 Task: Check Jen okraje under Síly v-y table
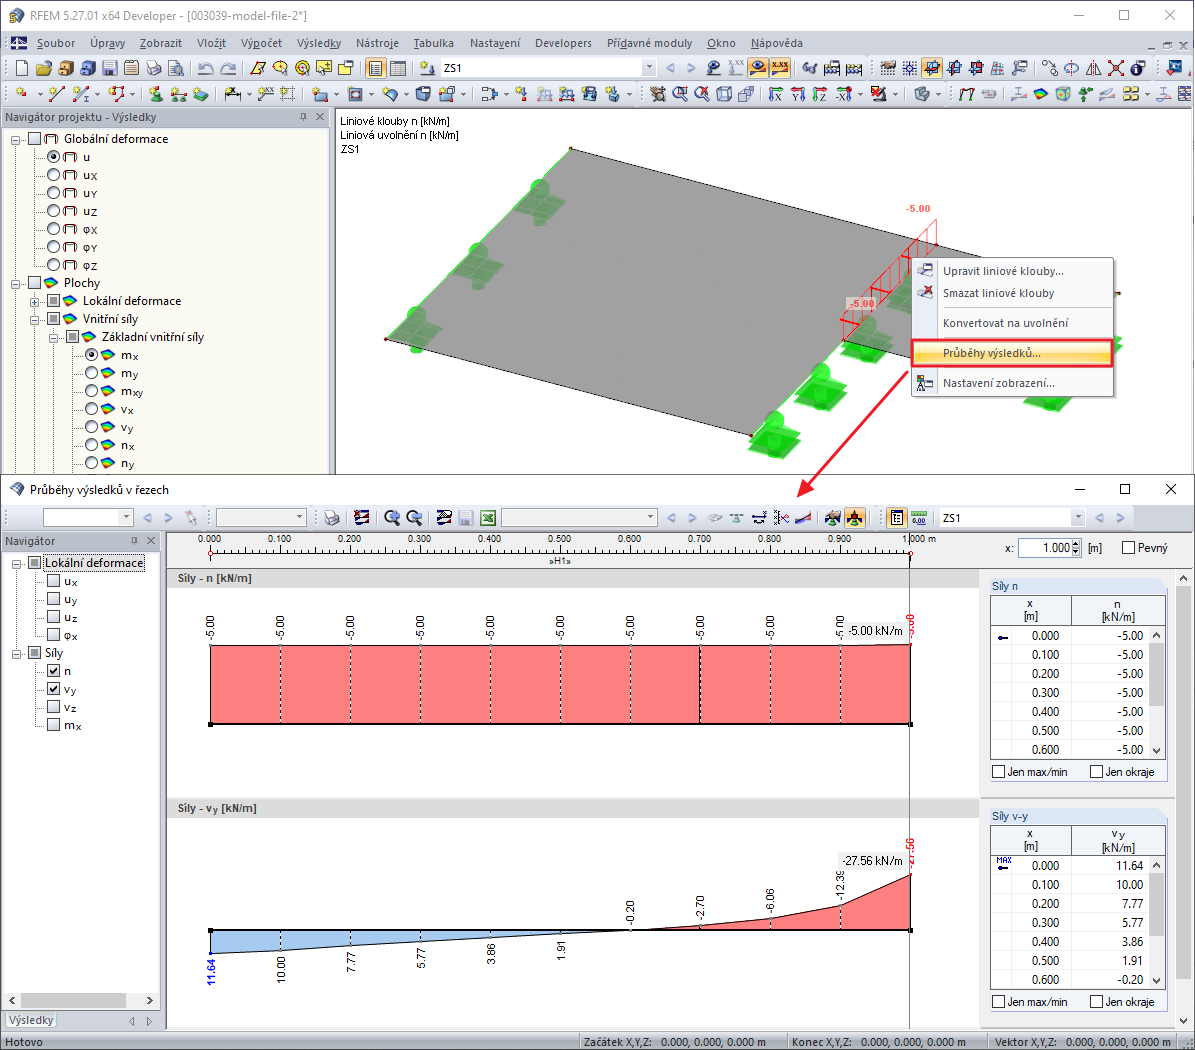(x=1097, y=1002)
